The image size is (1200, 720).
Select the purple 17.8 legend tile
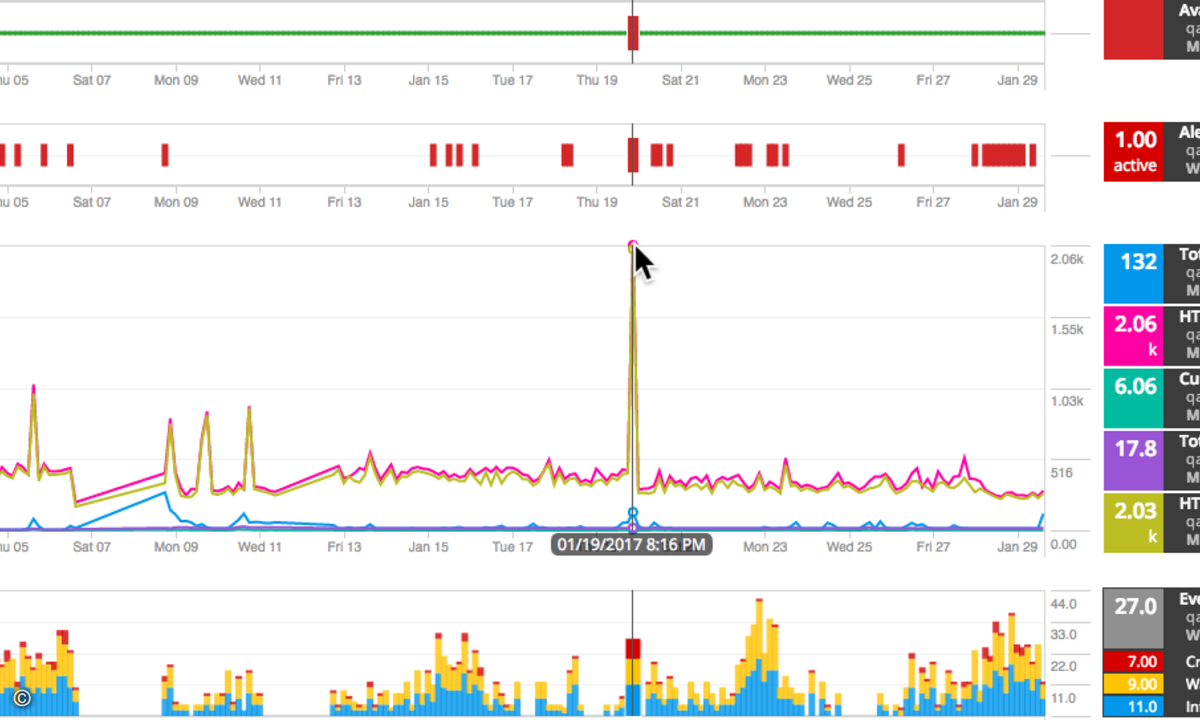click(x=1133, y=460)
